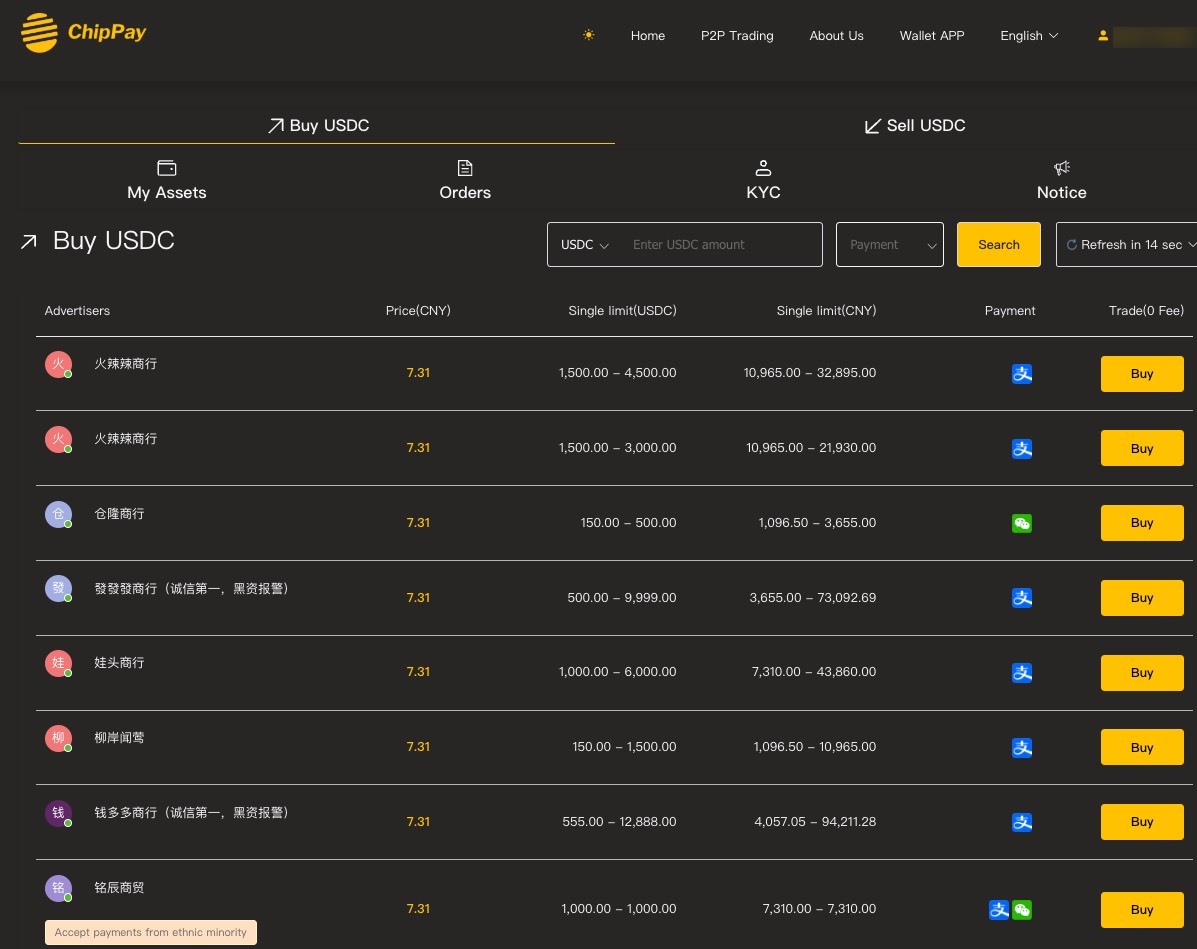Image resolution: width=1197 pixels, height=949 pixels.
Task: Open advertiser 娃头商行 name
Action: (119, 663)
